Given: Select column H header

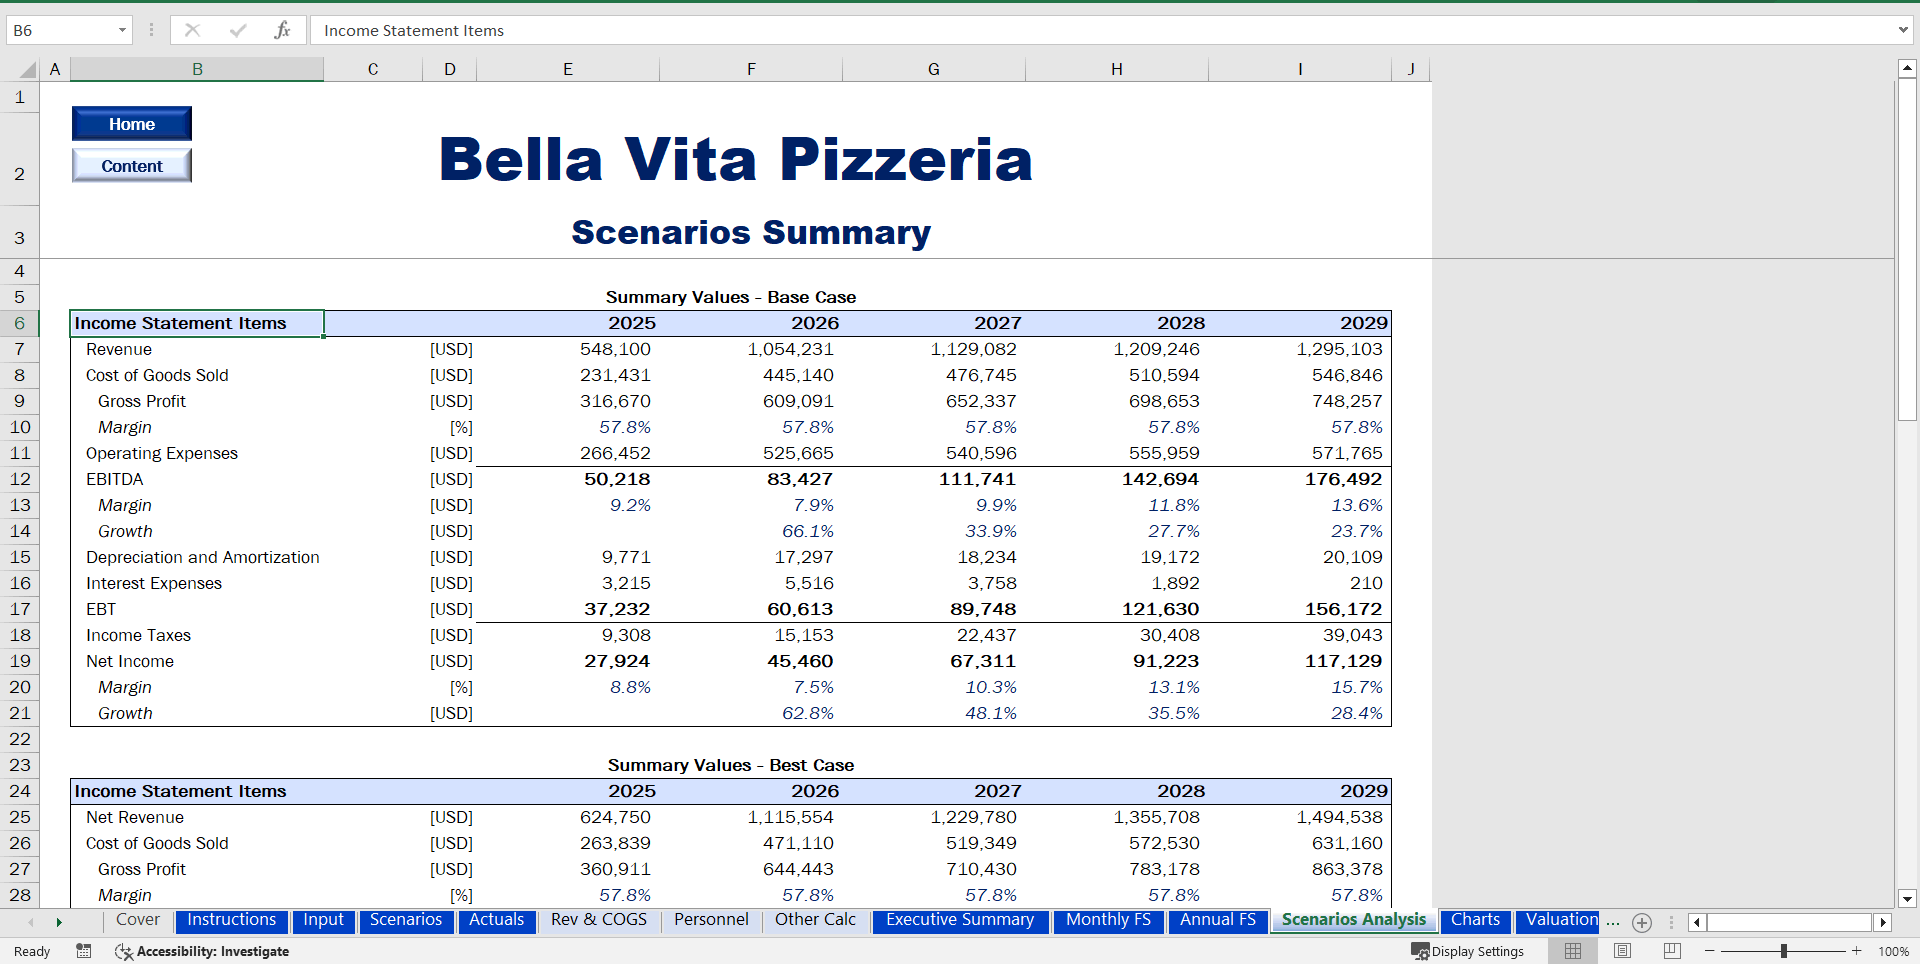Looking at the screenshot, I should click(1117, 69).
